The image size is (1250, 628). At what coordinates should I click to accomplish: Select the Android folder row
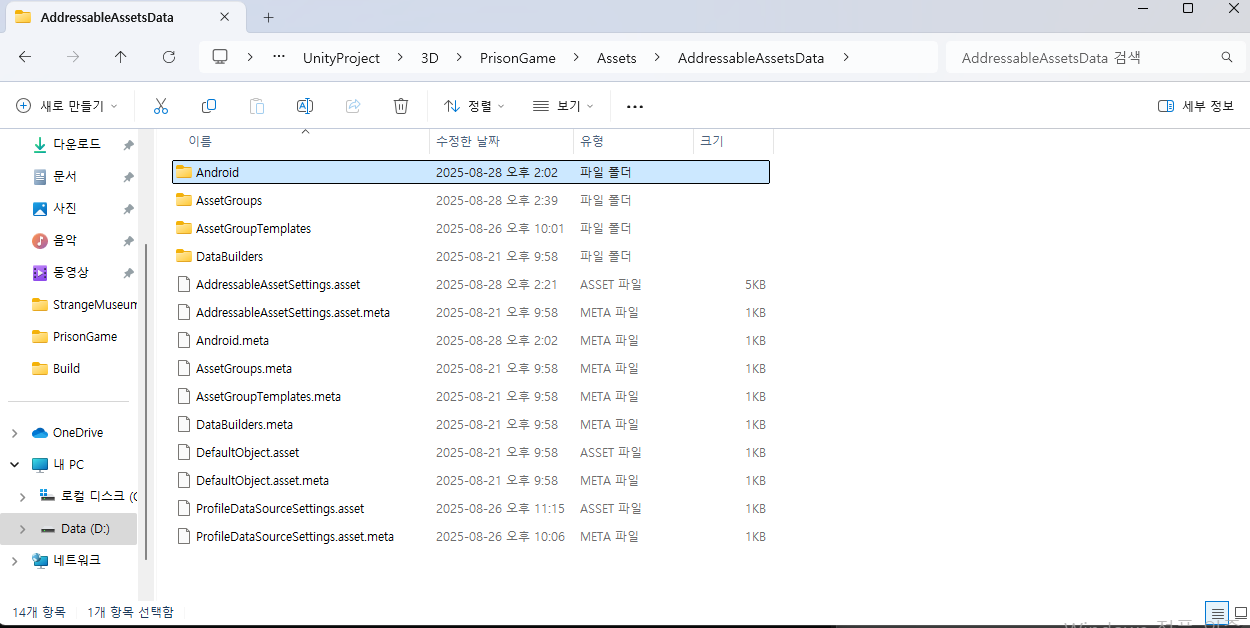(x=471, y=172)
